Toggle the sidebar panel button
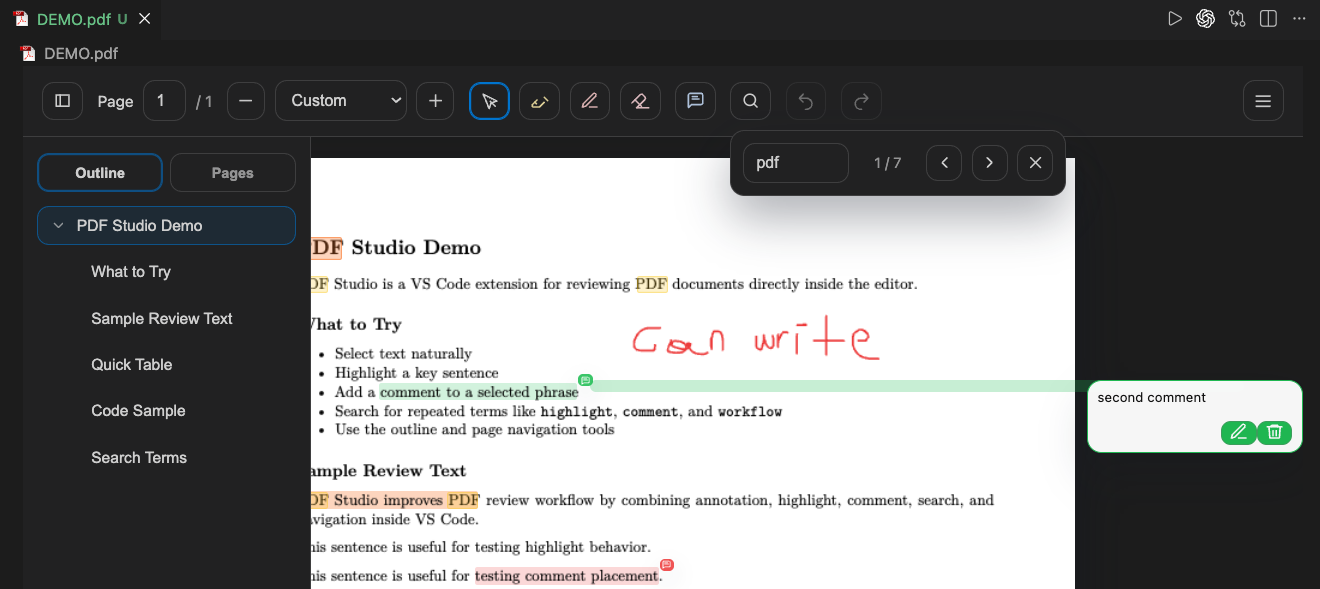This screenshot has height=589, width=1320. 62,101
